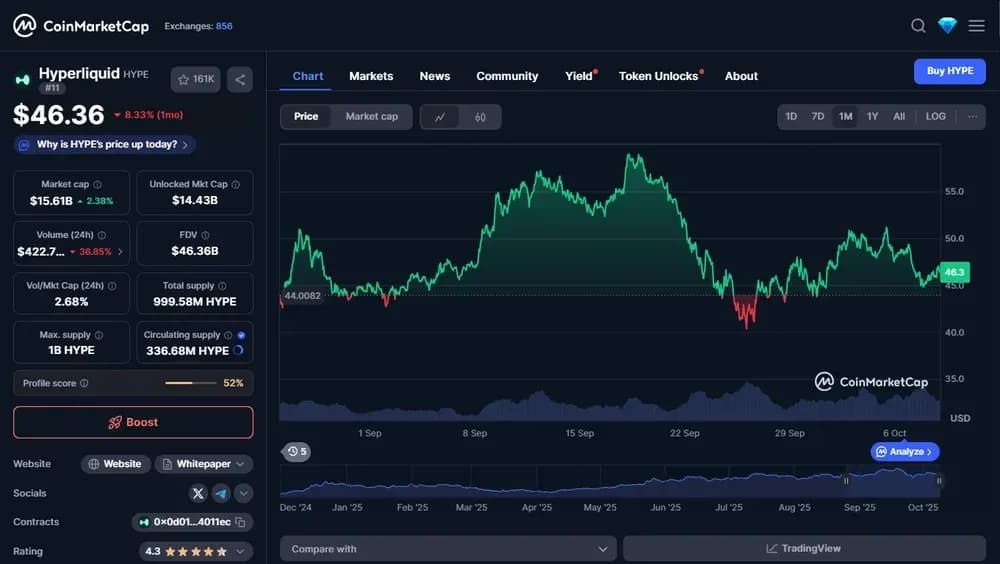The height and width of the screenshot is (564, 1000).
Task: Click the Boost button
Action: point(133,422)
